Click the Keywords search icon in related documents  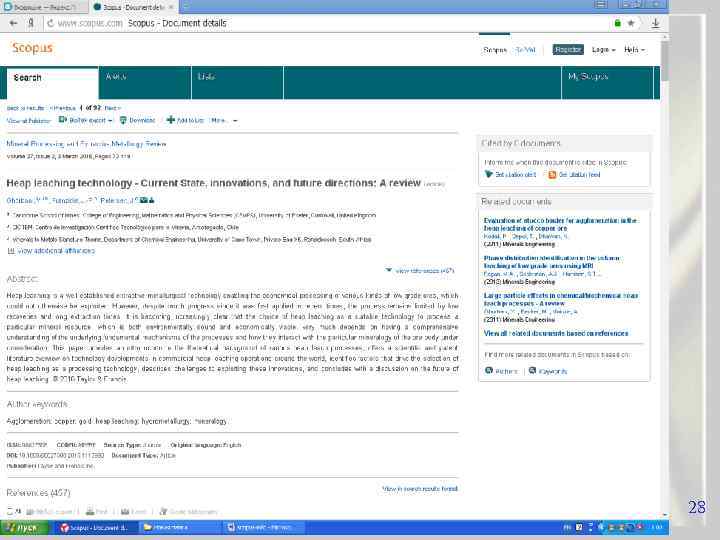point(532,371)
